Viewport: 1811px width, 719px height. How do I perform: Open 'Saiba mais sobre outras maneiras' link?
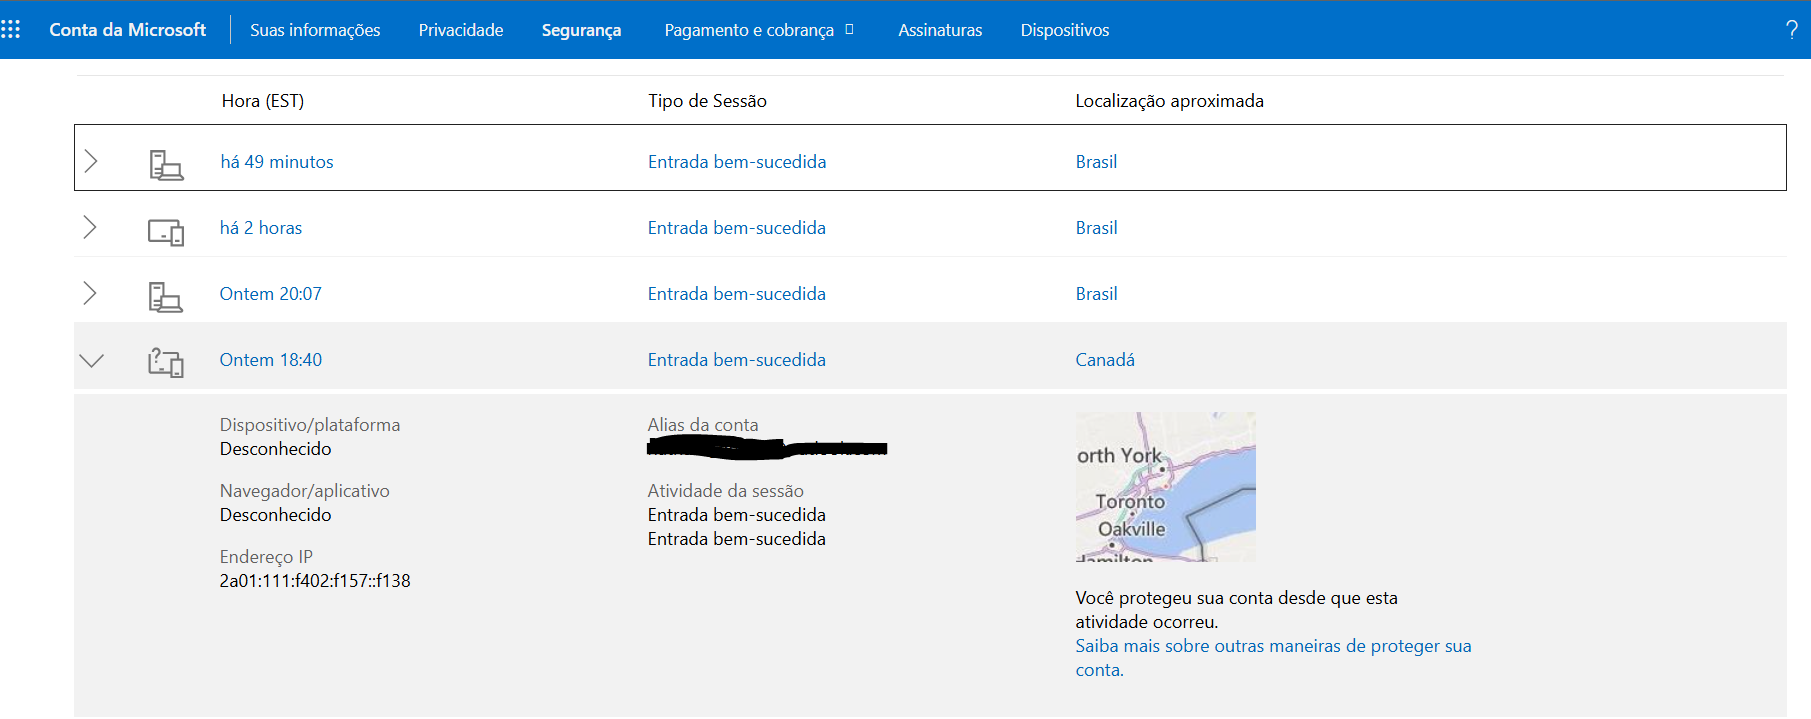tap(1273, 658)
